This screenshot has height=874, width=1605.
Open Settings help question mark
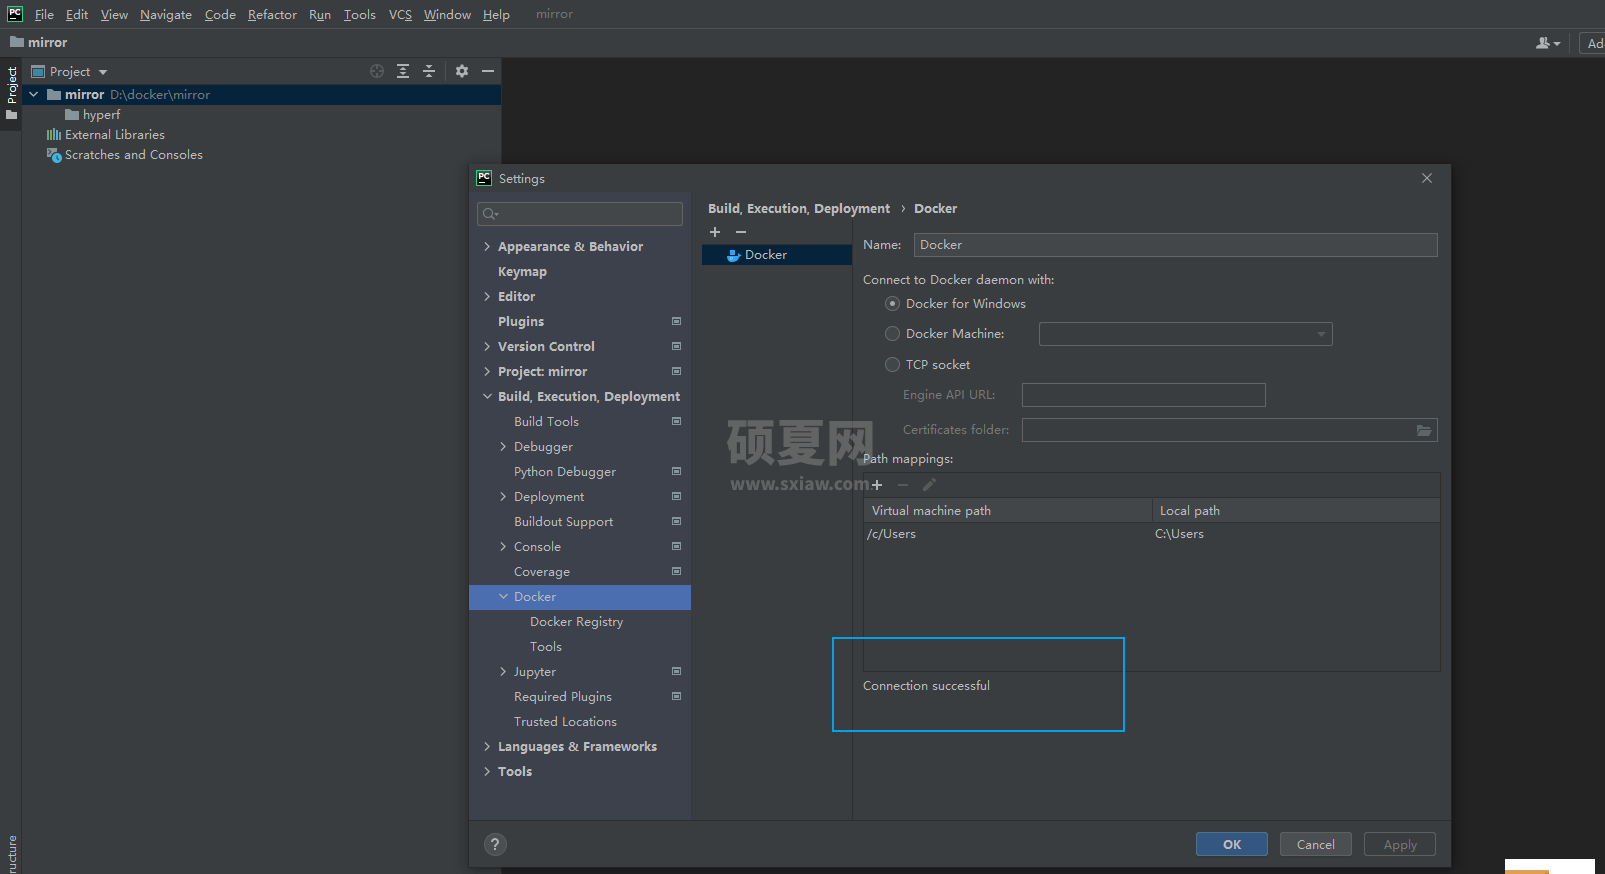[x=495, y=844]
